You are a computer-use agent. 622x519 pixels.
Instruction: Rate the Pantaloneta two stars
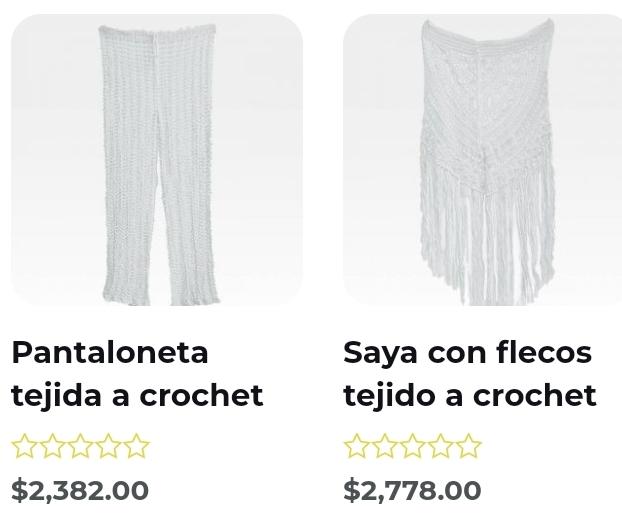(x=52, y=446)
